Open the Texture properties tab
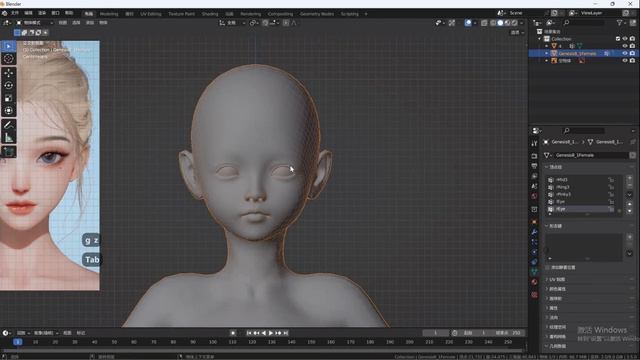640x360 pixels. point(534,294)
